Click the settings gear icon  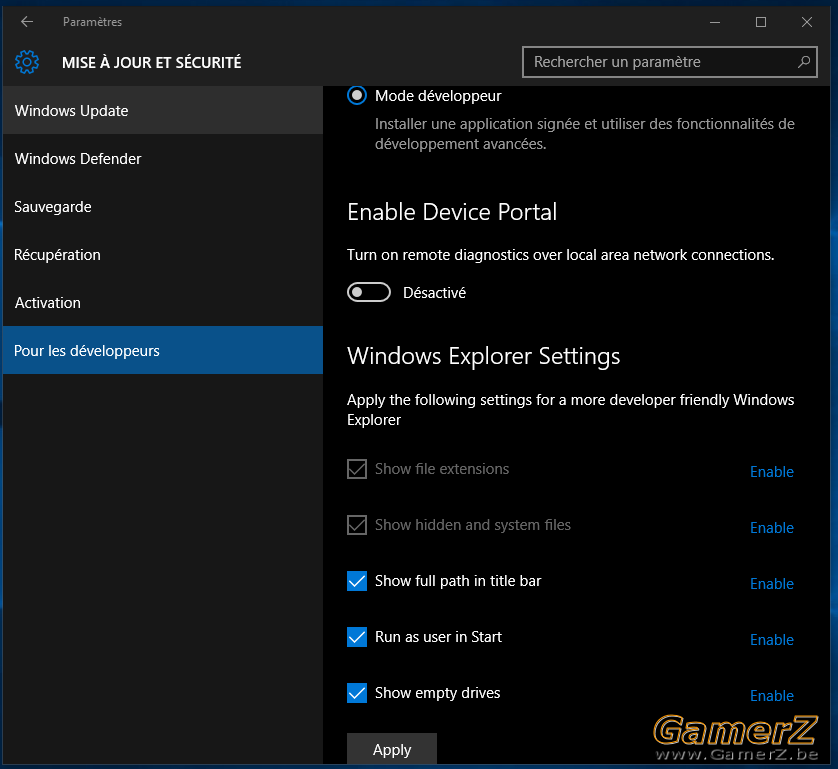pyautogui.click(x=27, y=62)
